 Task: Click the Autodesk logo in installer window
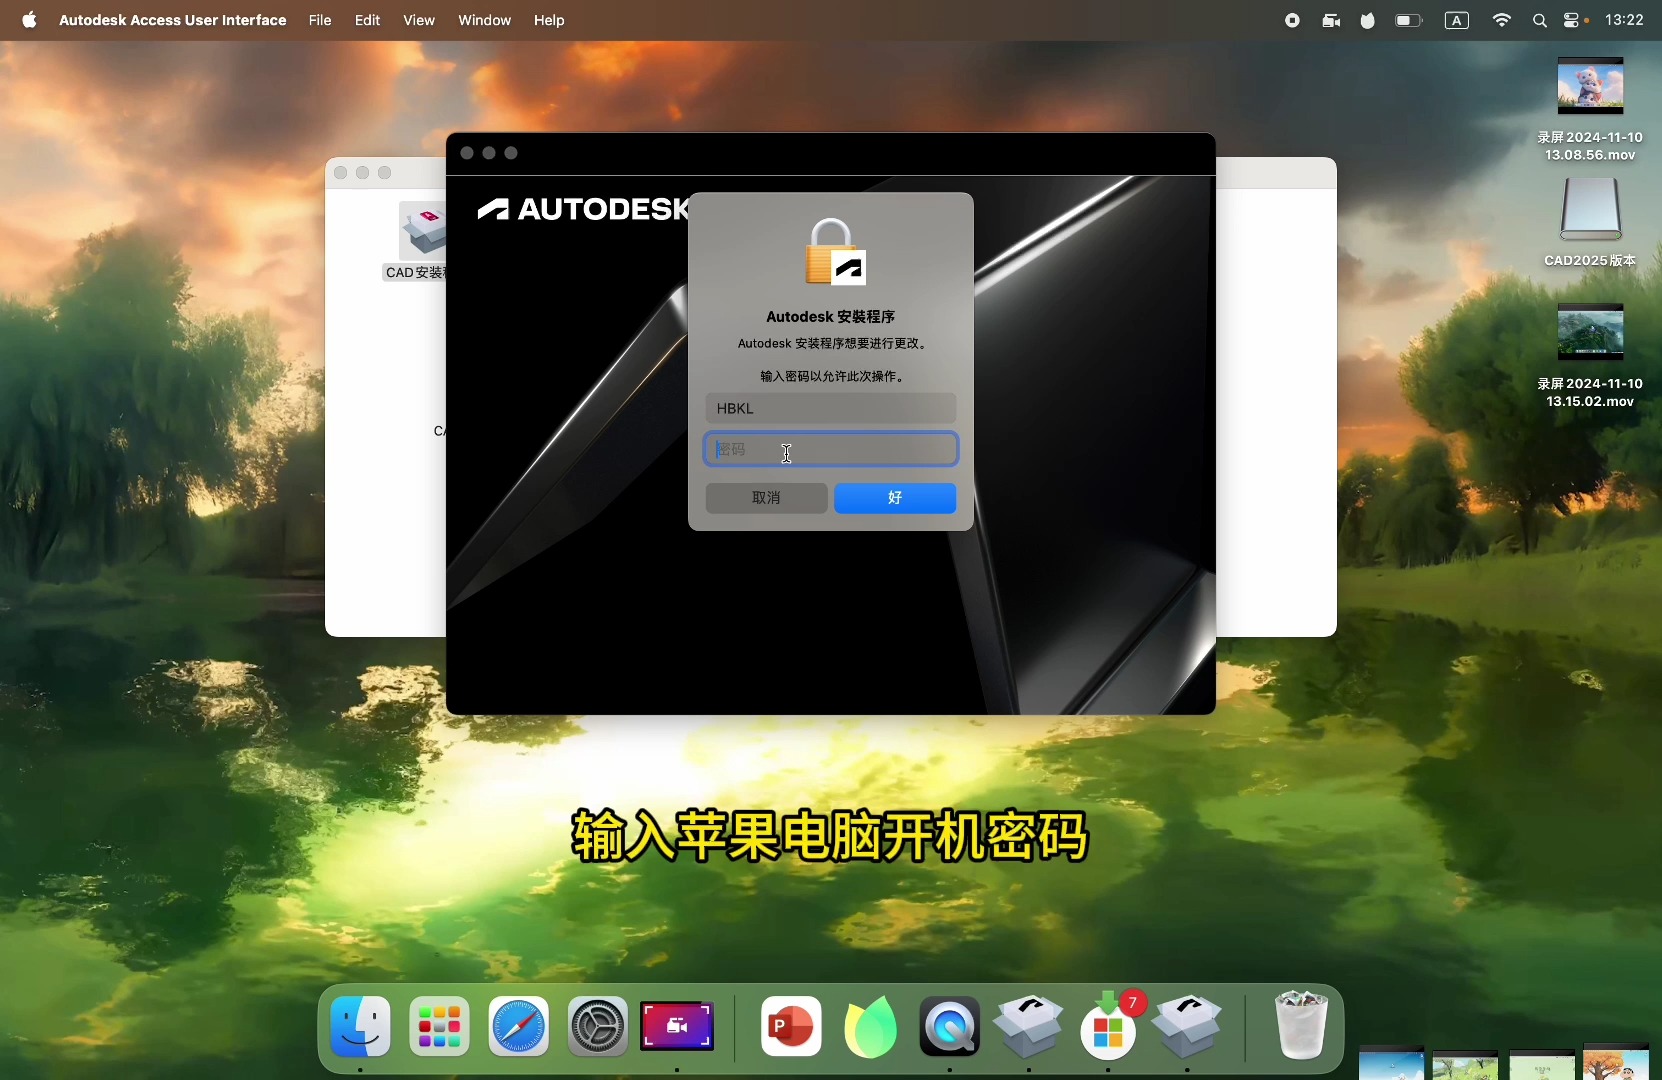(x=583, y=209)
